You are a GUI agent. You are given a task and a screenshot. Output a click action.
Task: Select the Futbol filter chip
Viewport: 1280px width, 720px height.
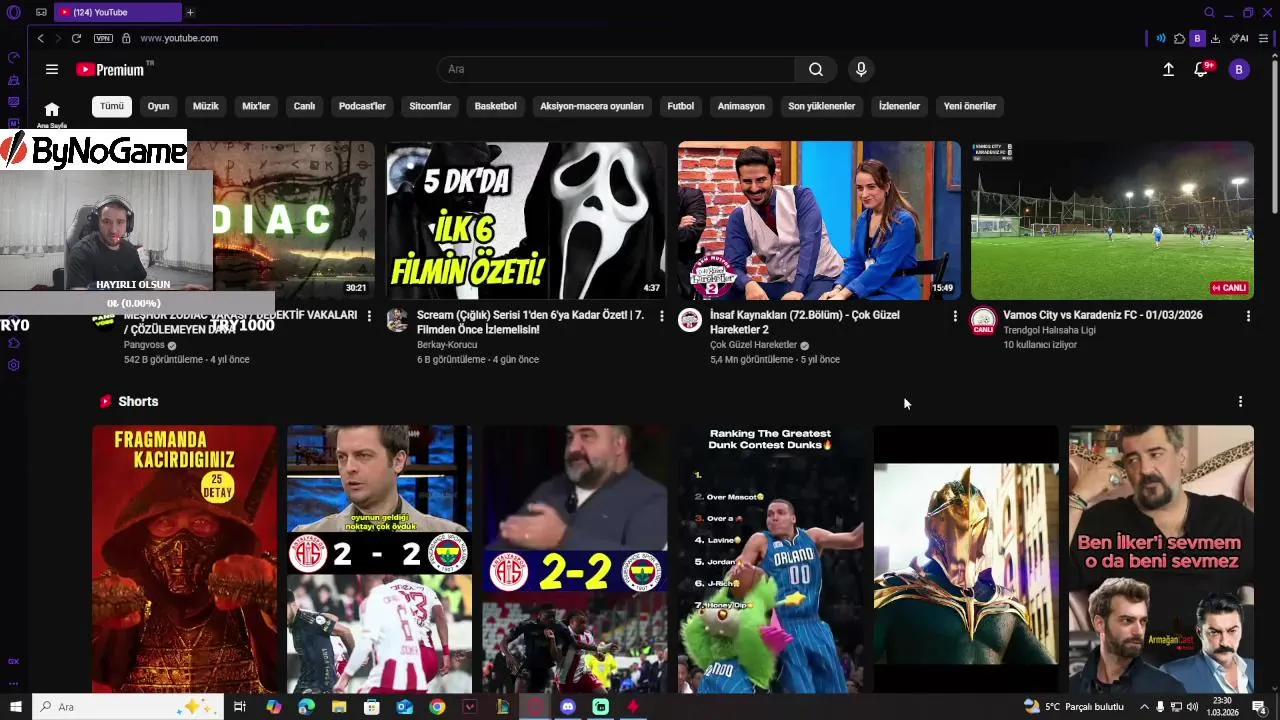tap(681, 106)
